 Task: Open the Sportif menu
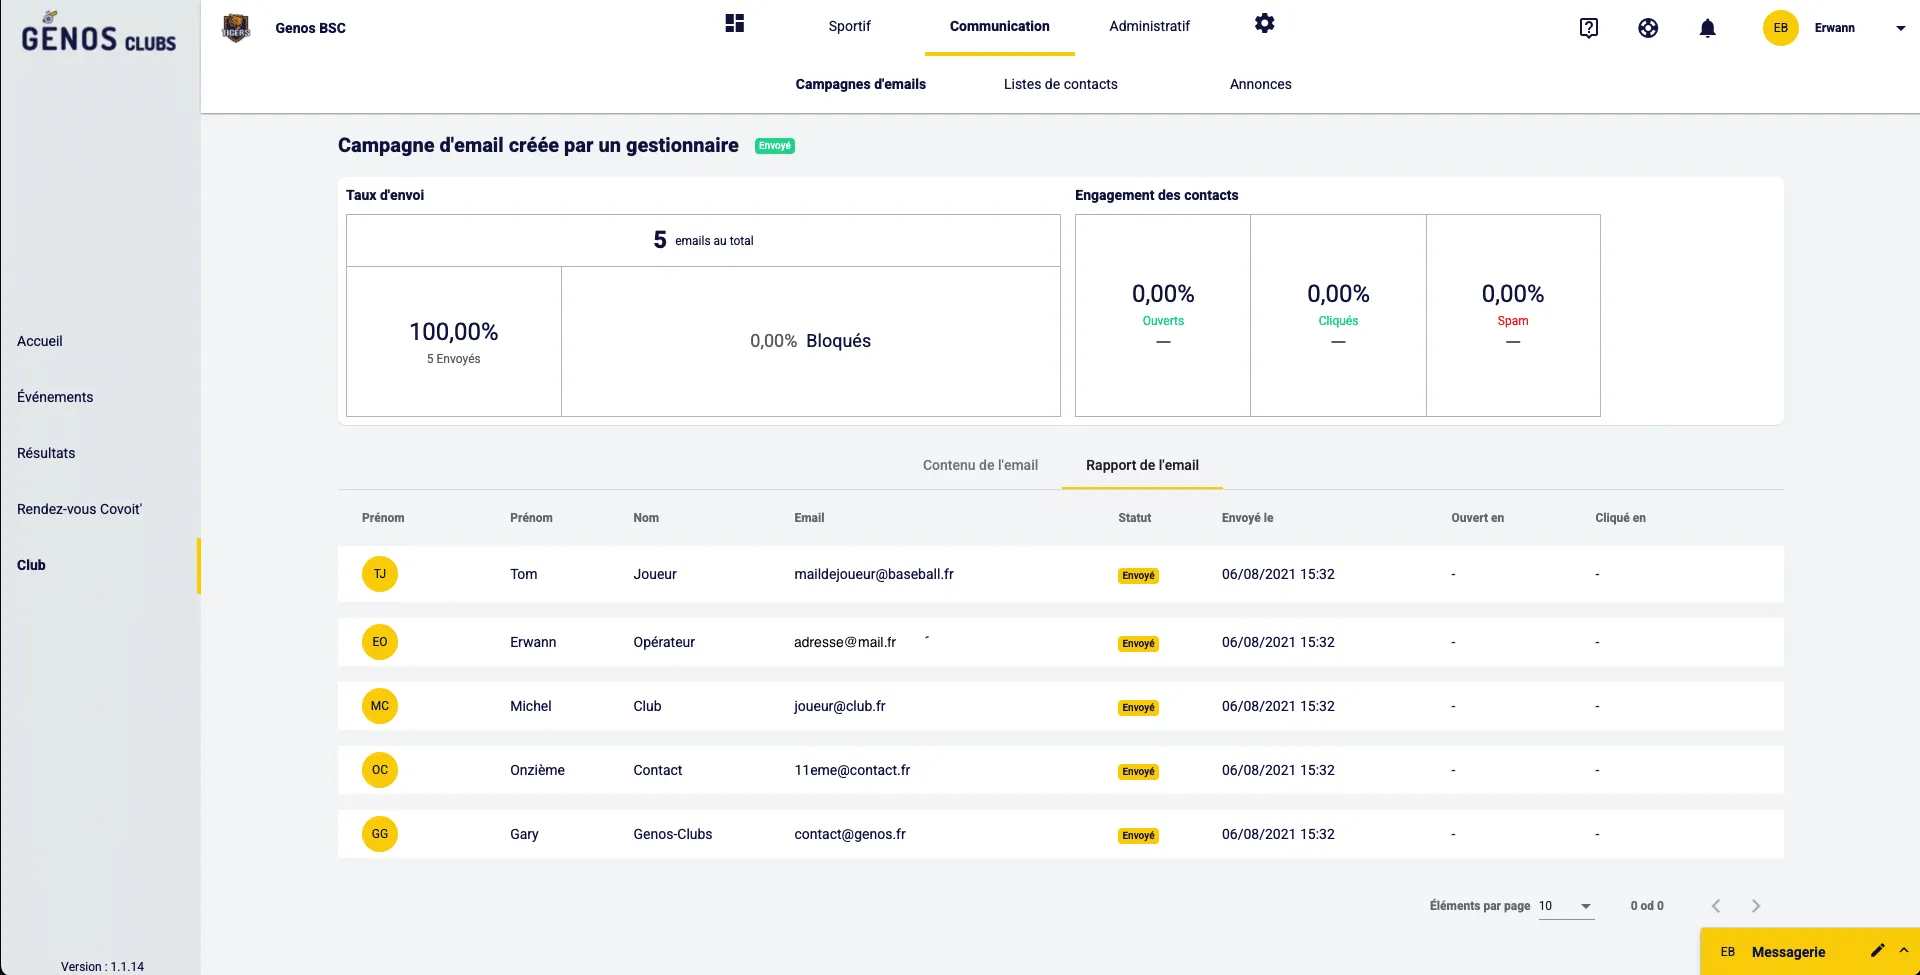pos(849,26)
